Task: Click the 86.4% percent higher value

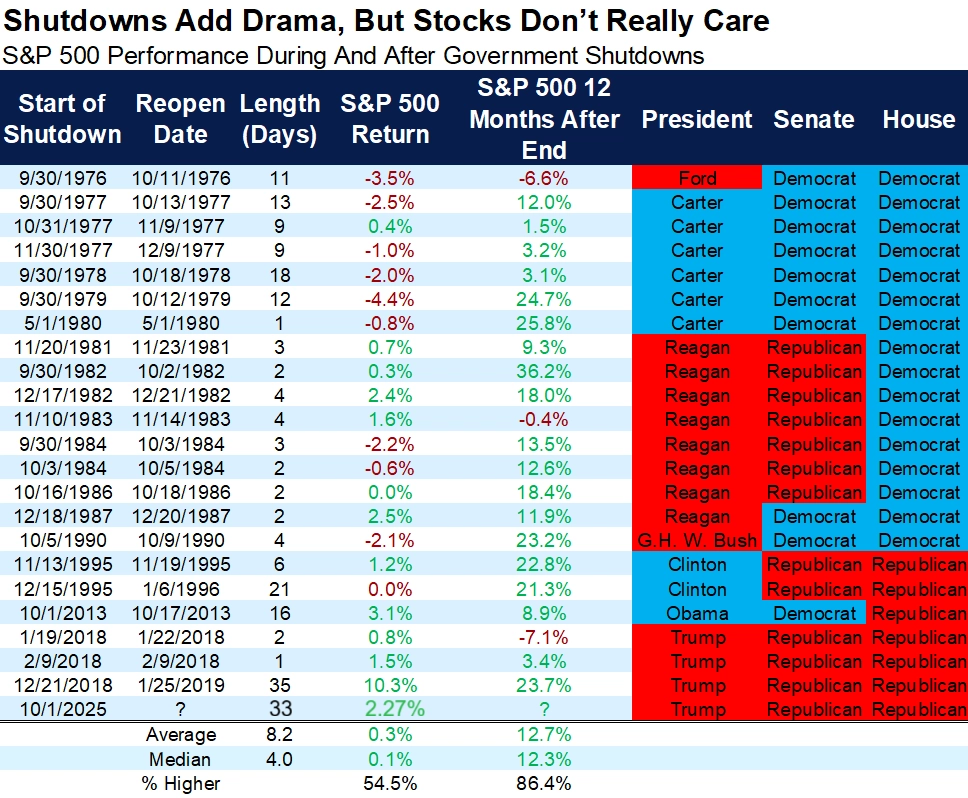Action: (x=546, y=783)
